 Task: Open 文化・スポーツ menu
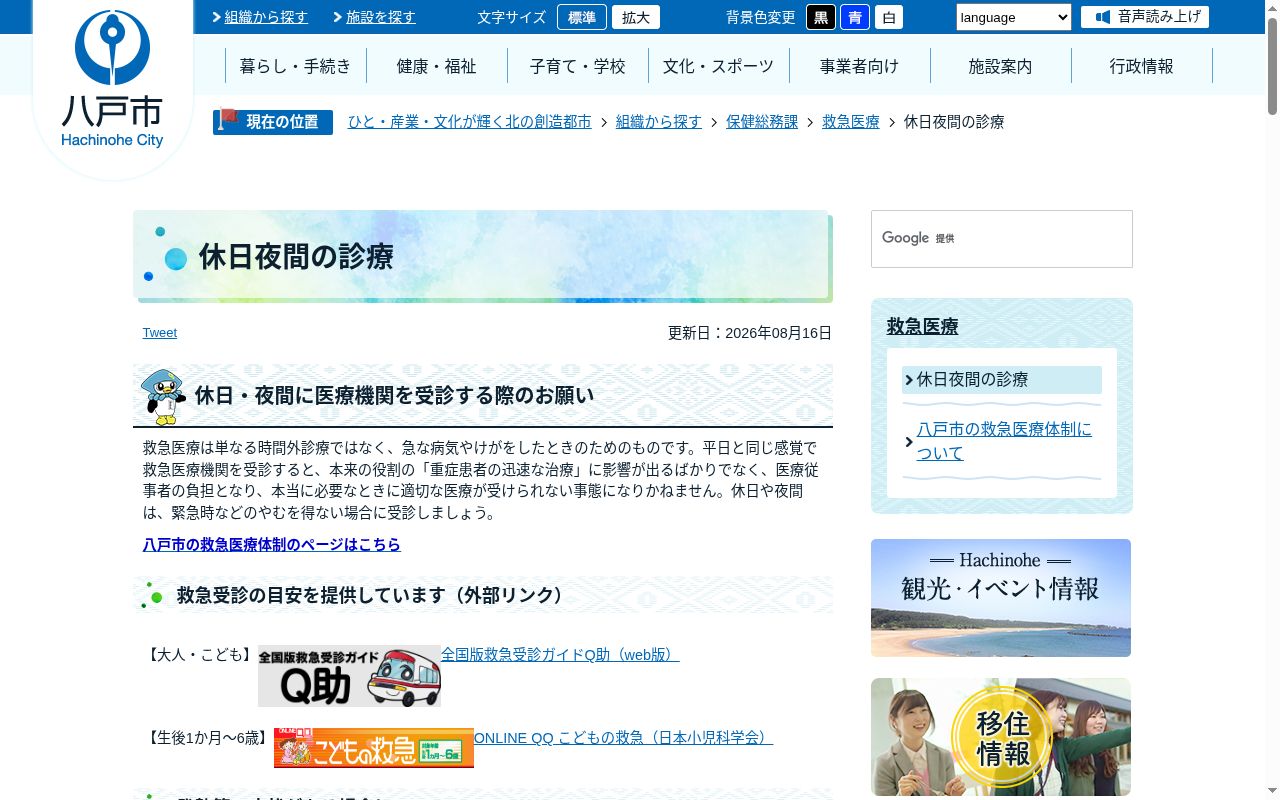click(718, 66)
